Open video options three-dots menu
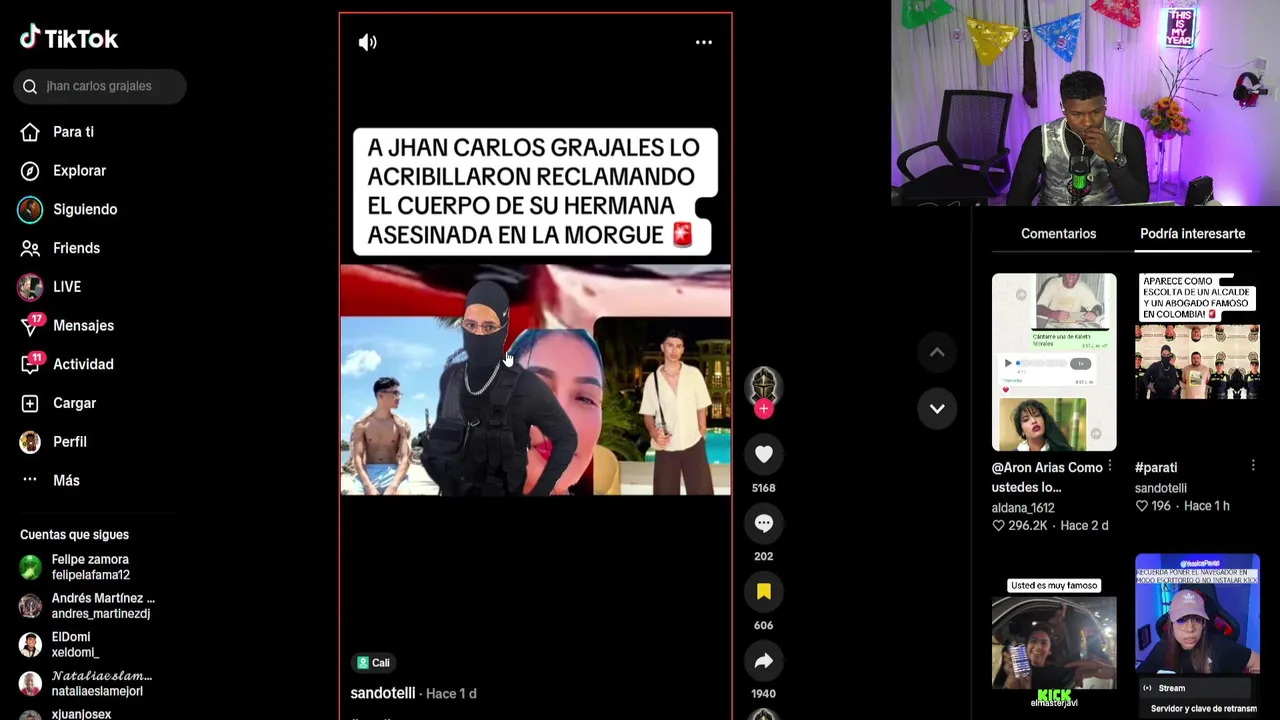 tap(704, 42)
